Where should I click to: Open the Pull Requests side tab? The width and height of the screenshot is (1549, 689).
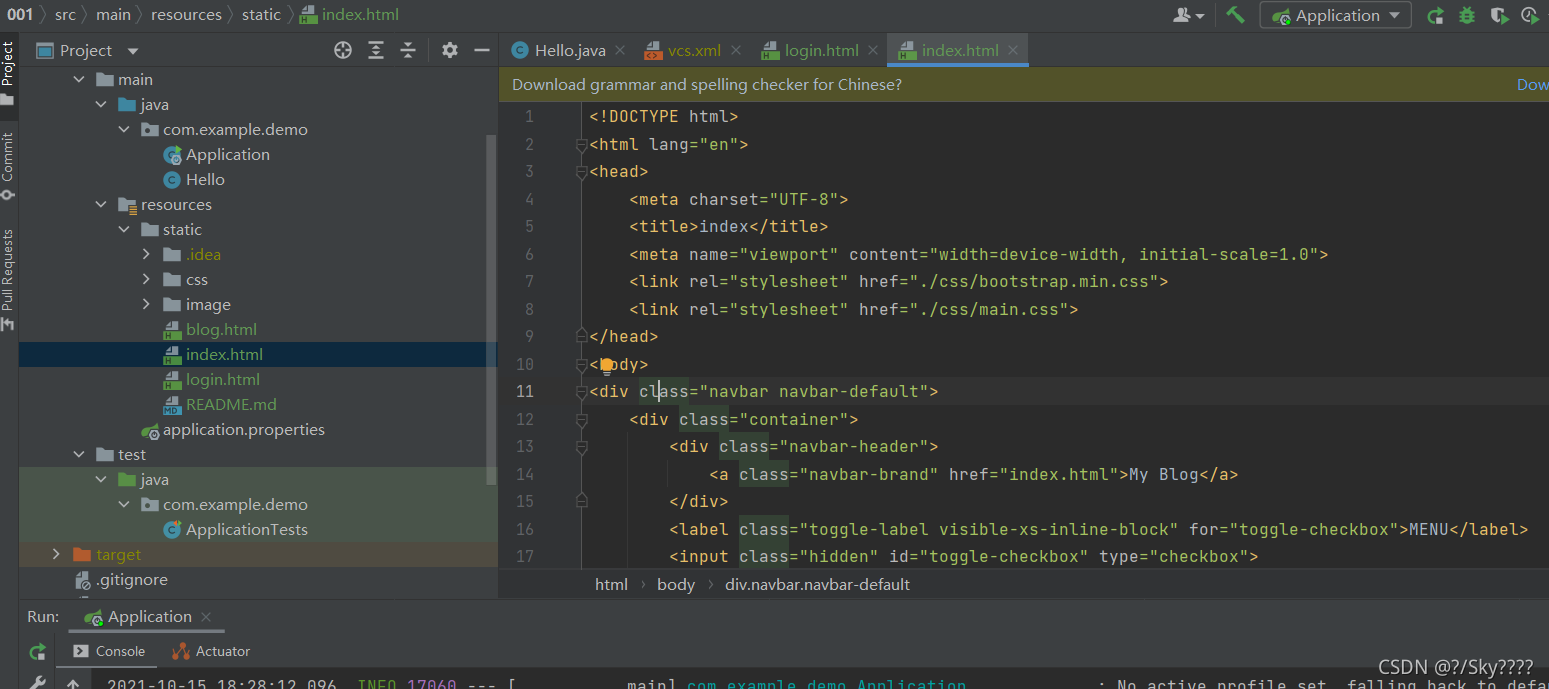[8, 280]
